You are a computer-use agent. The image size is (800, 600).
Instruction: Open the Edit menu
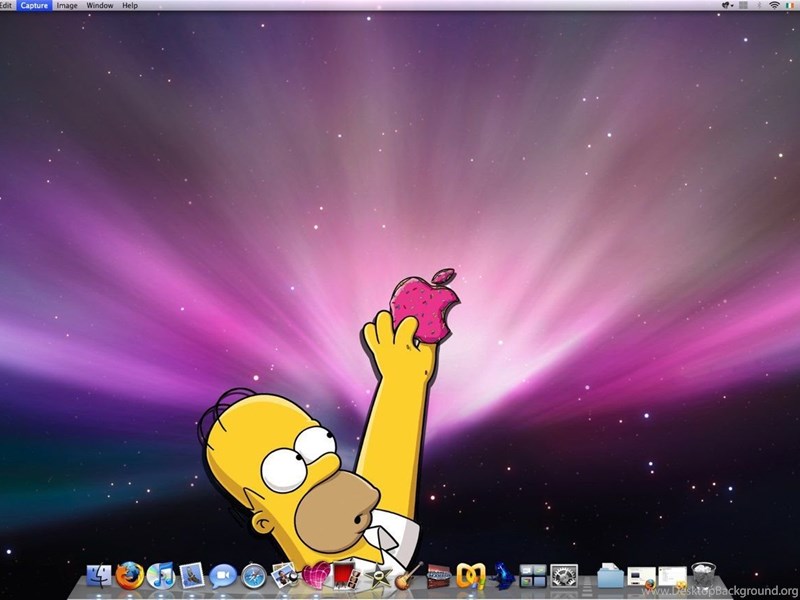pos(6,5)
